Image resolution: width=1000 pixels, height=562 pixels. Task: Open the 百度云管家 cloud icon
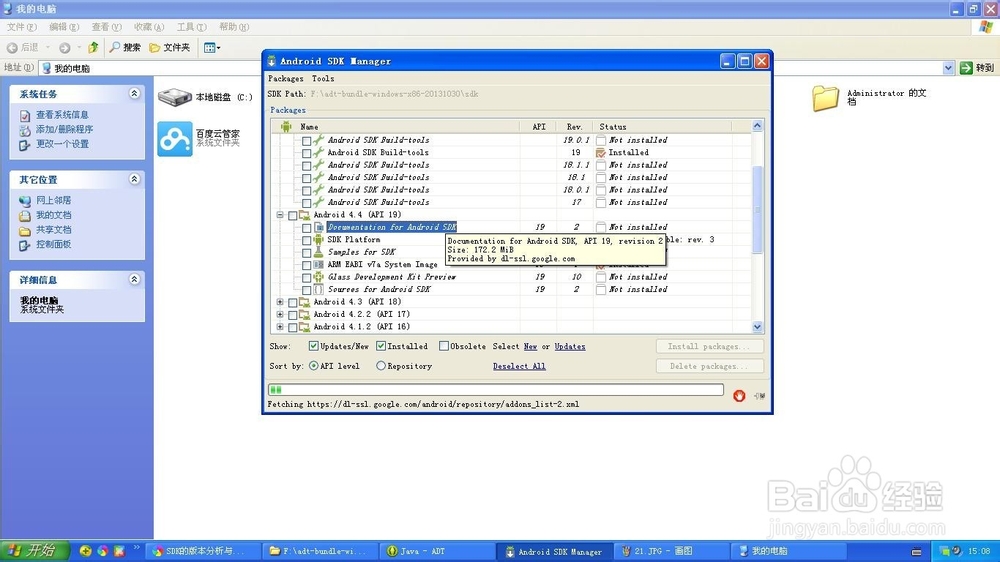point(175,138)
